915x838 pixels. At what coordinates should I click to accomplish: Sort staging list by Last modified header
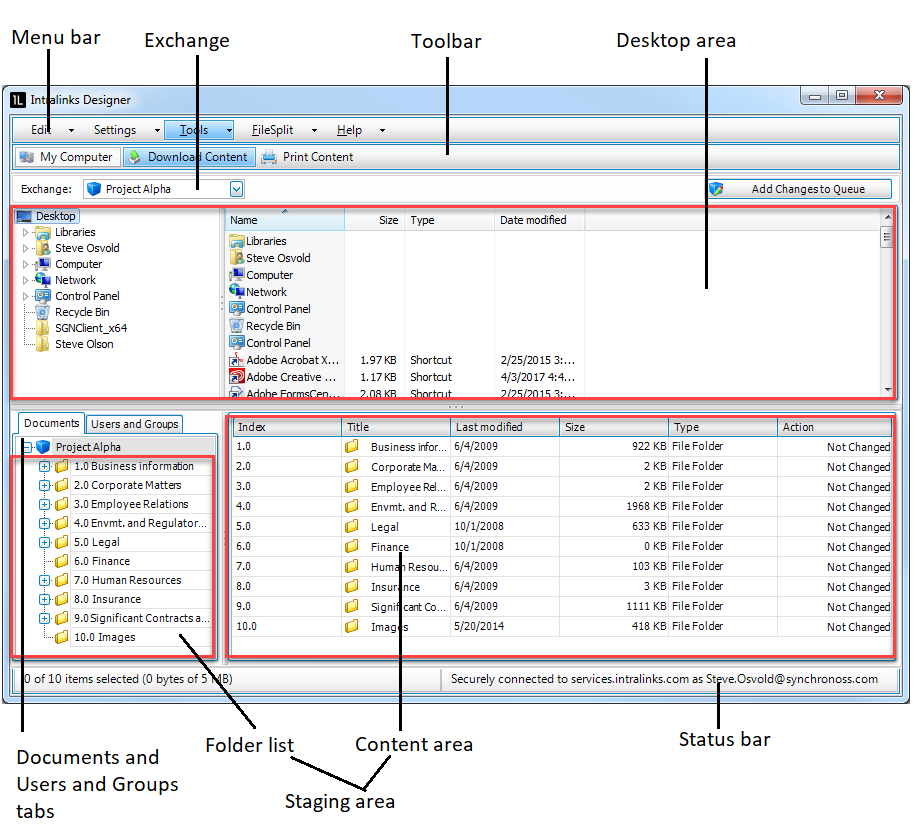point(505,427)
